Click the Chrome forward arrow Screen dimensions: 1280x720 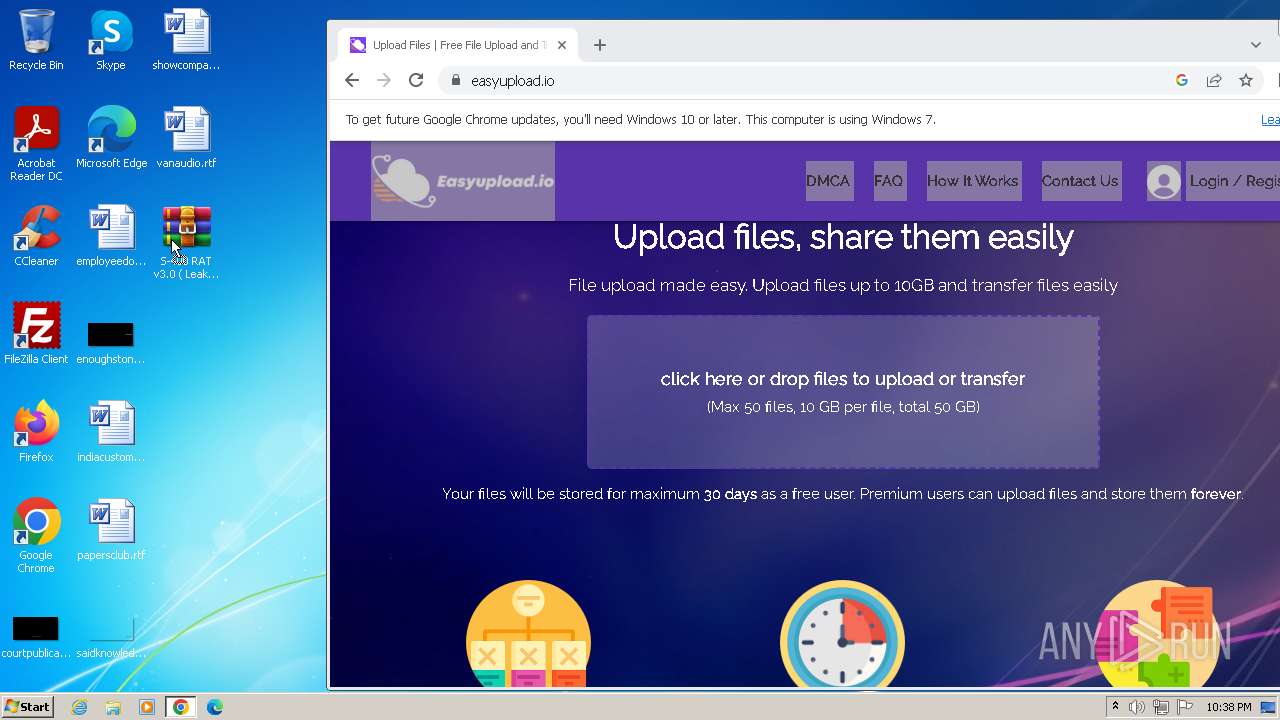[x=383, y=81]
